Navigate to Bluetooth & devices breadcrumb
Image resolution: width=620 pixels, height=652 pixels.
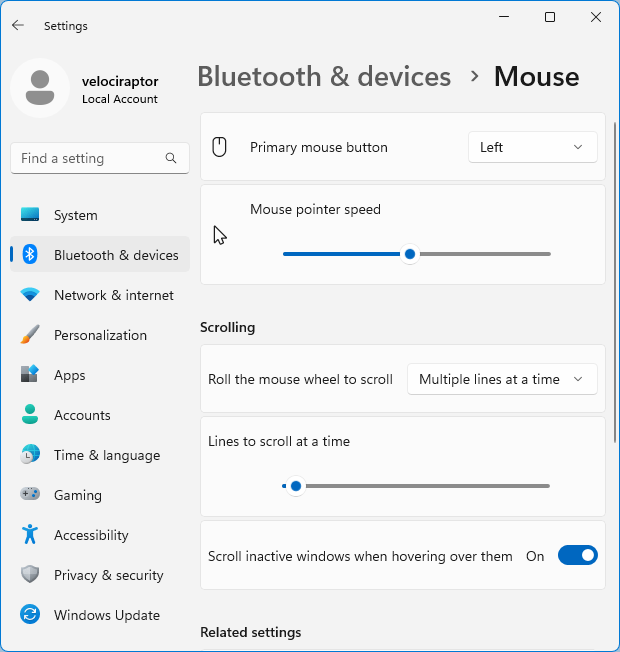[x=324, y=77]
